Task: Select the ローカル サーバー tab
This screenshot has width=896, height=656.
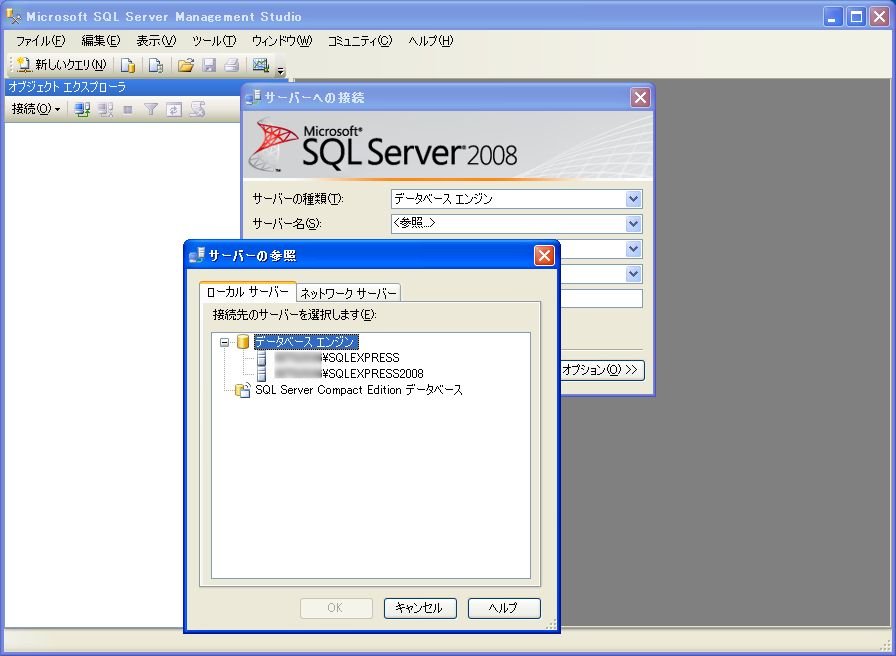Action: (247, 292)
